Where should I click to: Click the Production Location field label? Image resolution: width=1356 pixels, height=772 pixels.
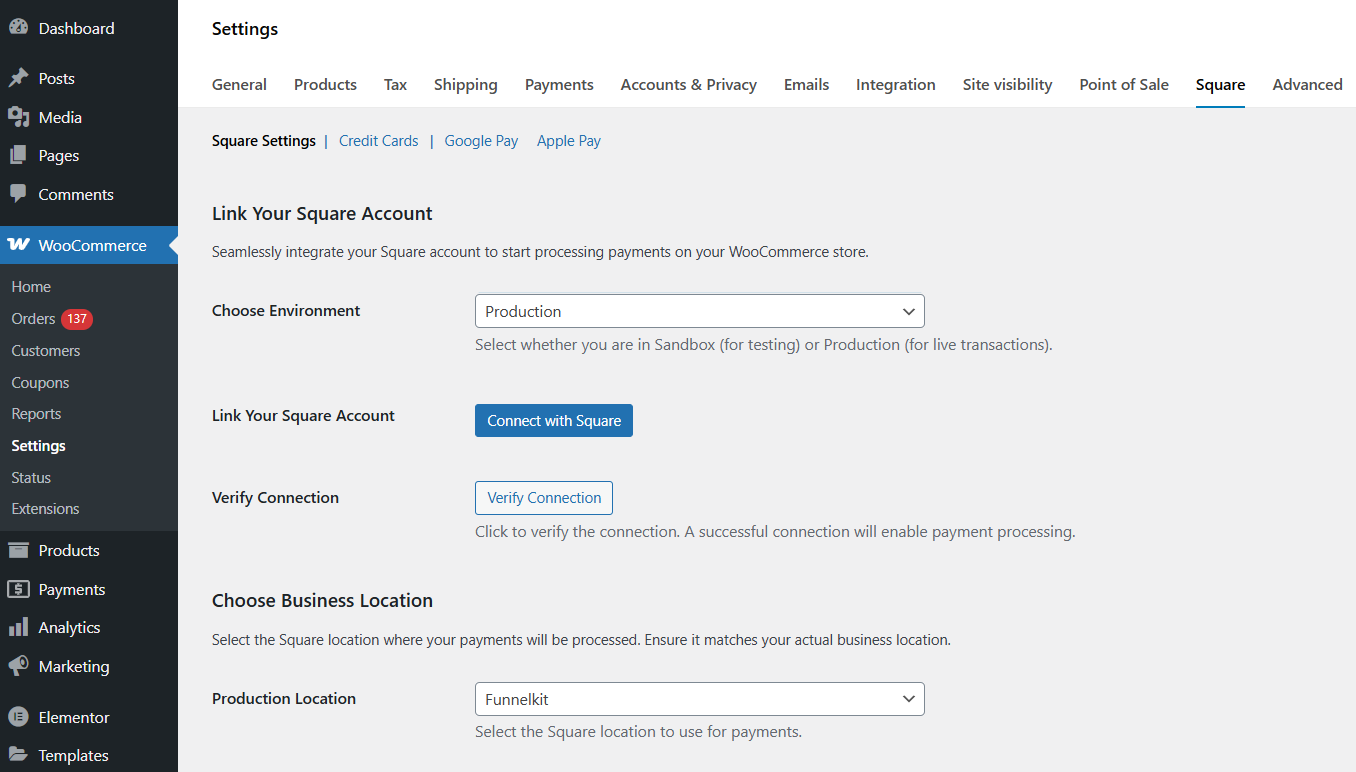pyautogui.click(x=284, y=699)
